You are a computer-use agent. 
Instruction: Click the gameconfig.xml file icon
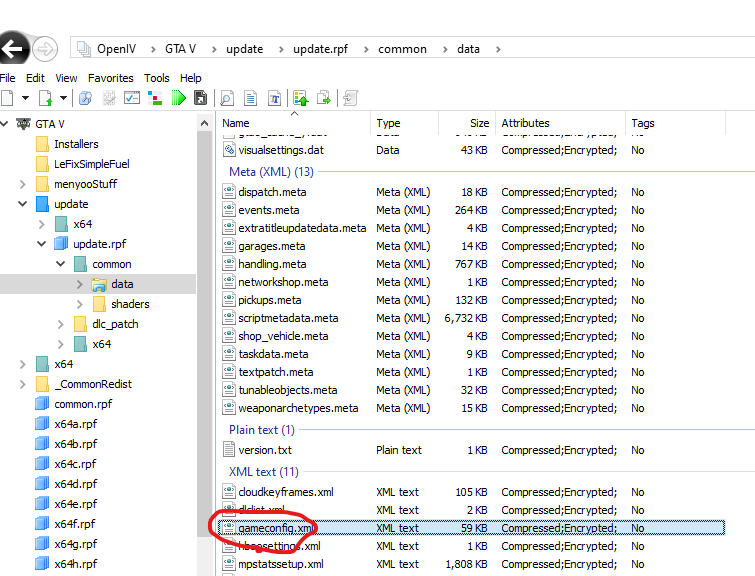pyautogui.click(x=229, y=528)
